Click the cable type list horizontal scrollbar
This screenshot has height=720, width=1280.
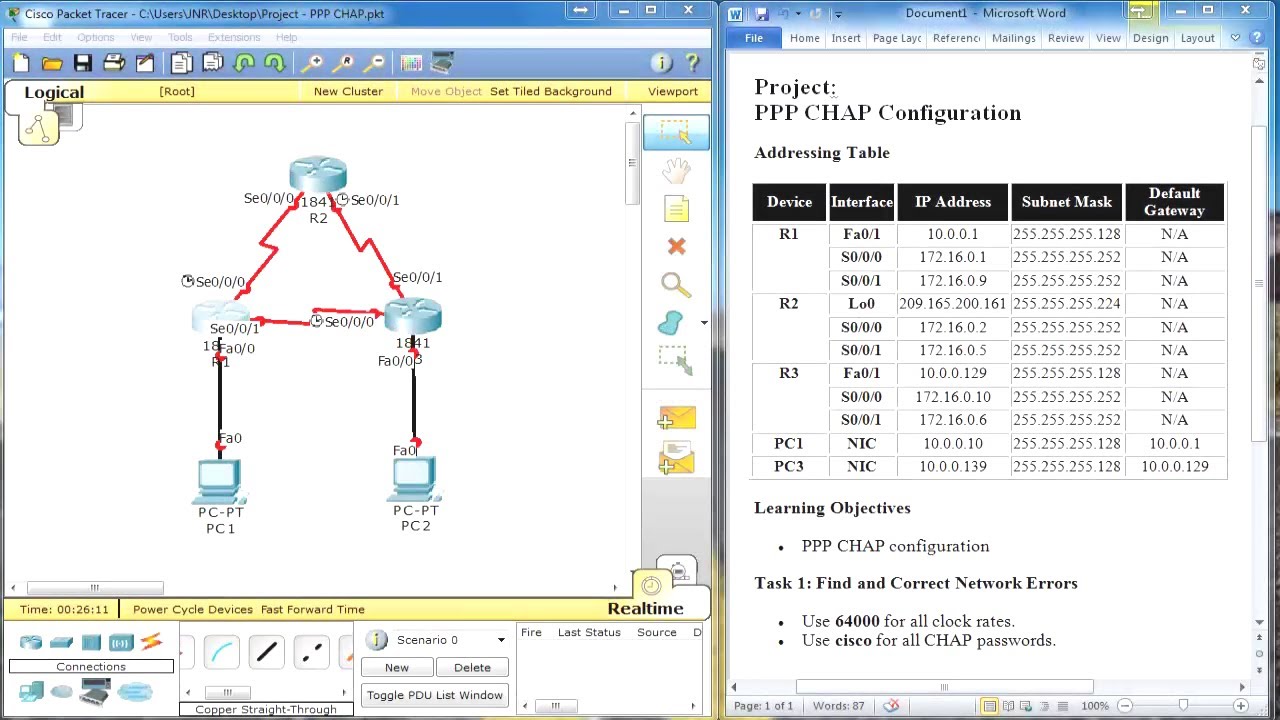coord(227,692)
